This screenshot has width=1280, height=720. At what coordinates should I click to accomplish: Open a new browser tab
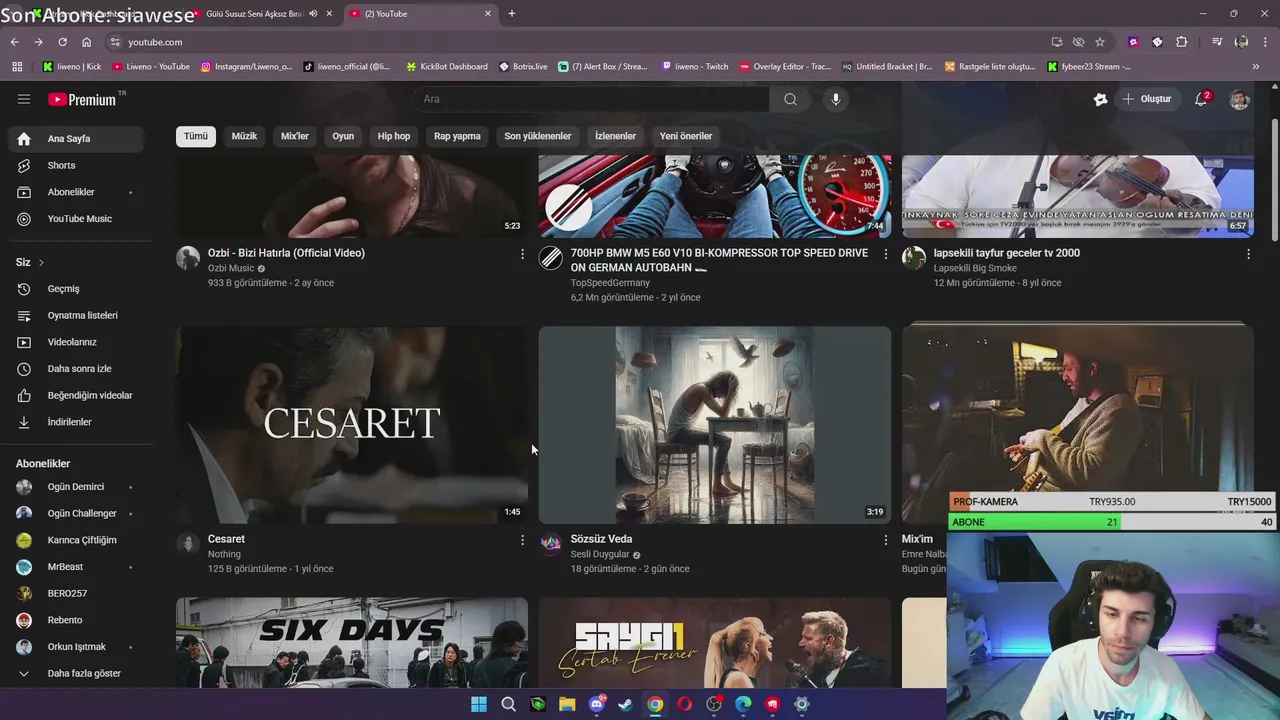512,14
